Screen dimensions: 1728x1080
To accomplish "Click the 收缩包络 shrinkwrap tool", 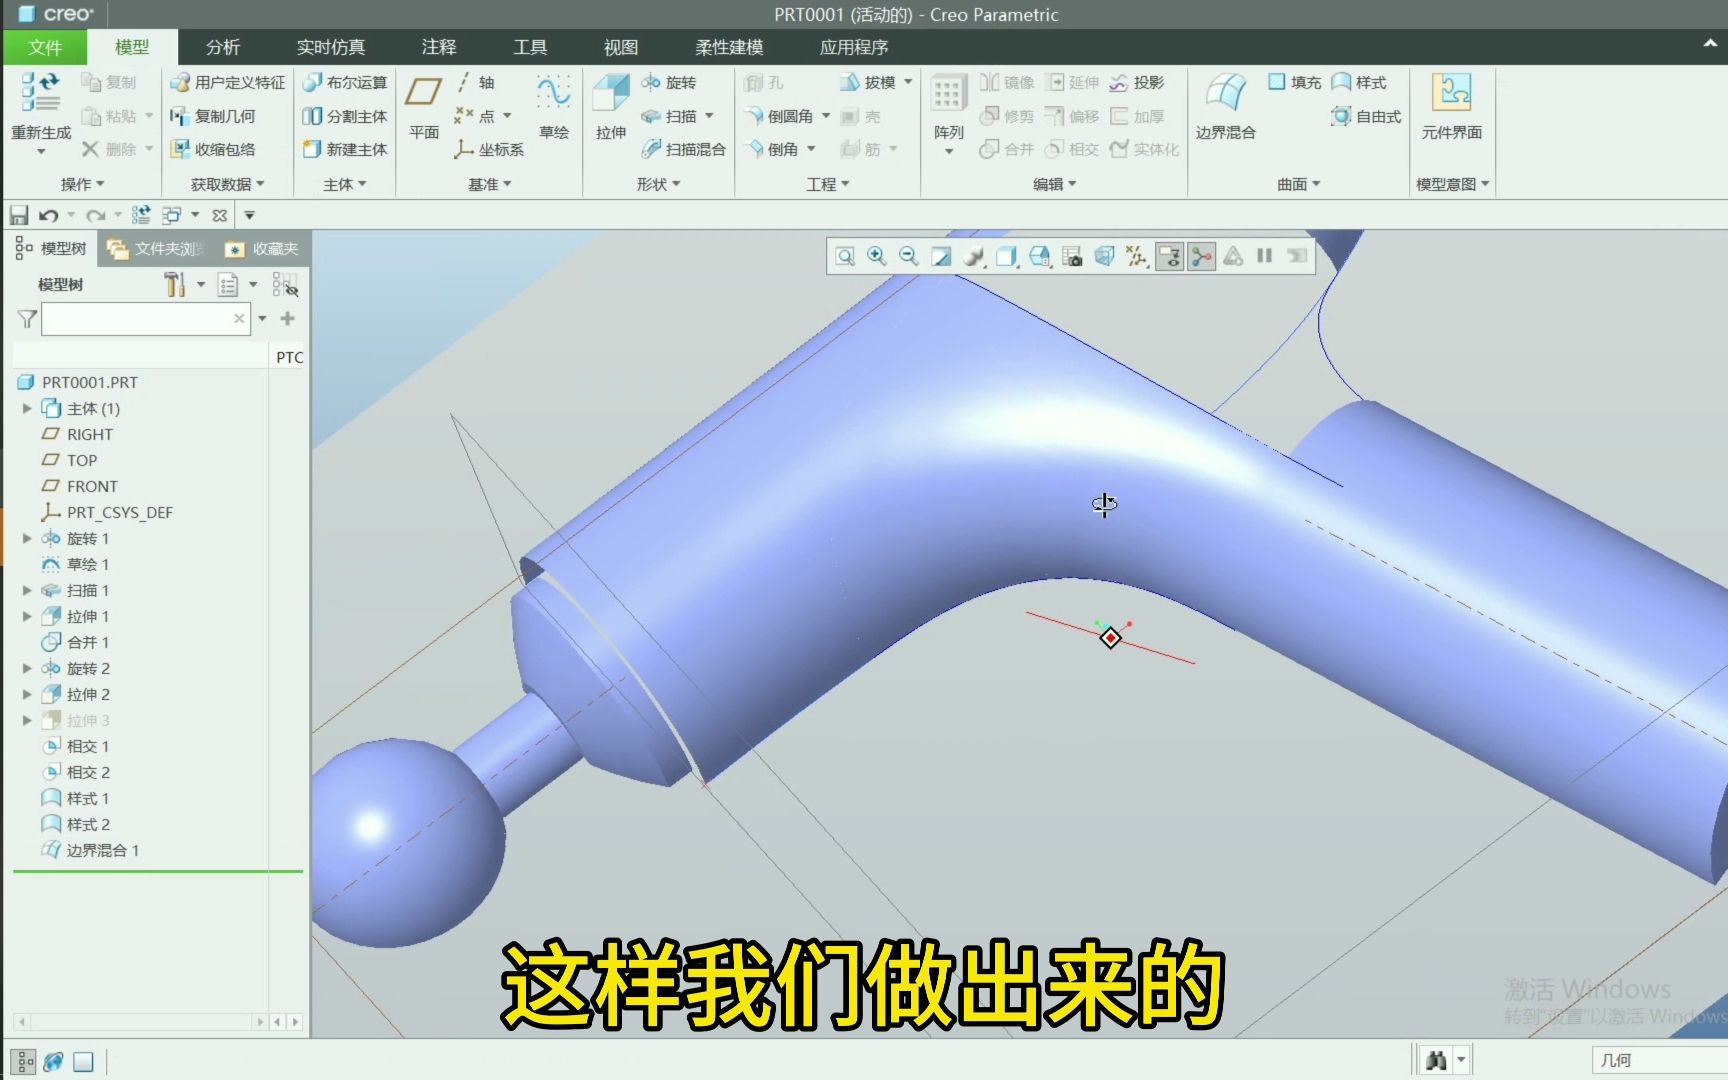I will click(213, 149).
